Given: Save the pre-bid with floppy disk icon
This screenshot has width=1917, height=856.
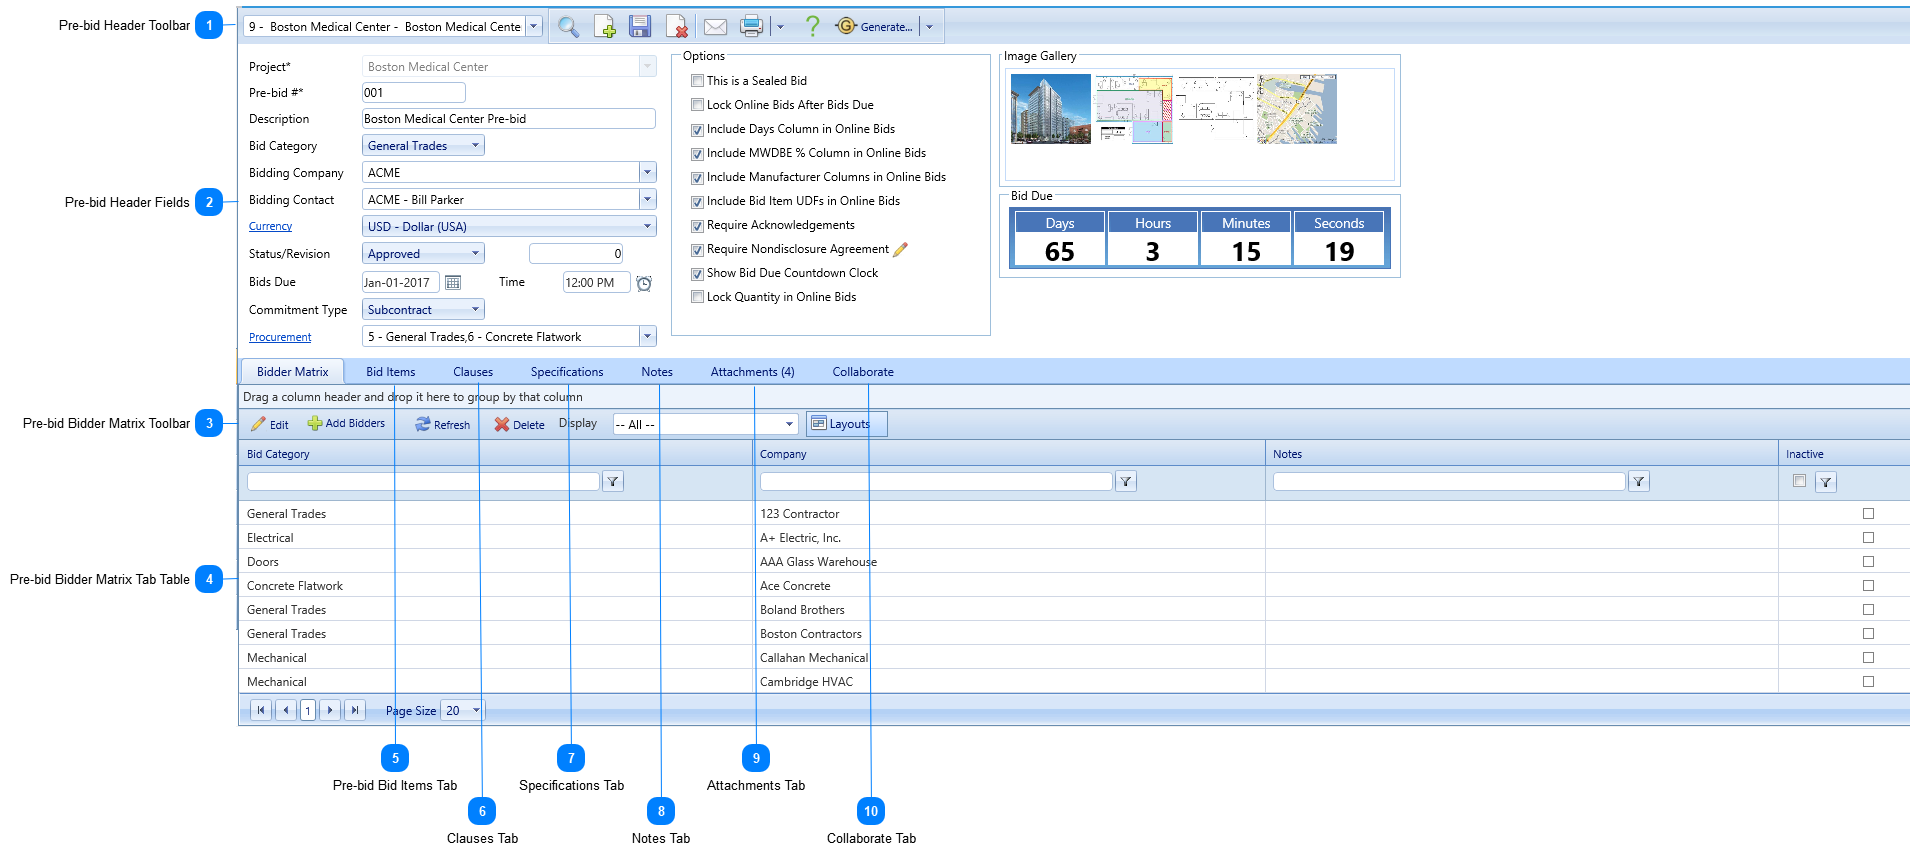Looking at the screenshot, I should (x=640, y=27).
